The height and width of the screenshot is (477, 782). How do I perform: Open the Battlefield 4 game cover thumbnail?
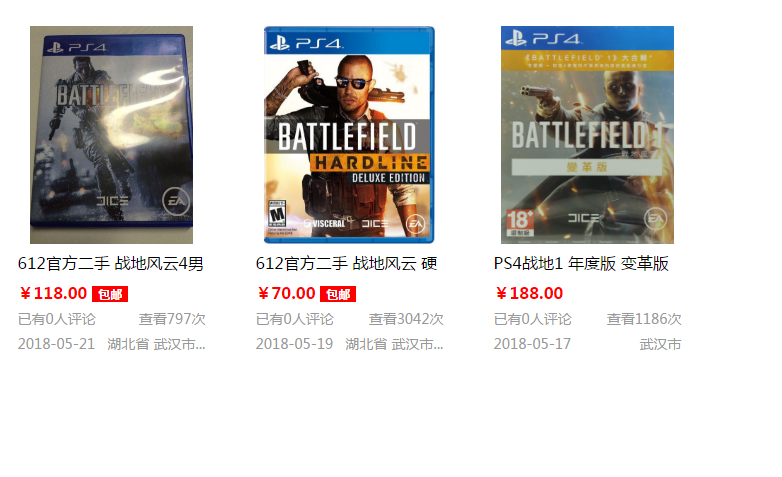[x=111, y=135]
